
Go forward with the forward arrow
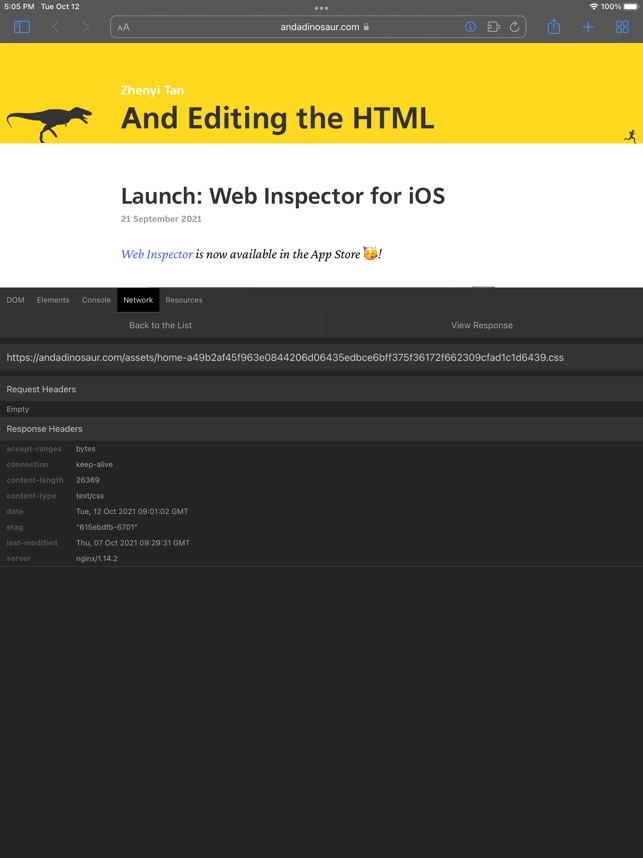[85, 27]
